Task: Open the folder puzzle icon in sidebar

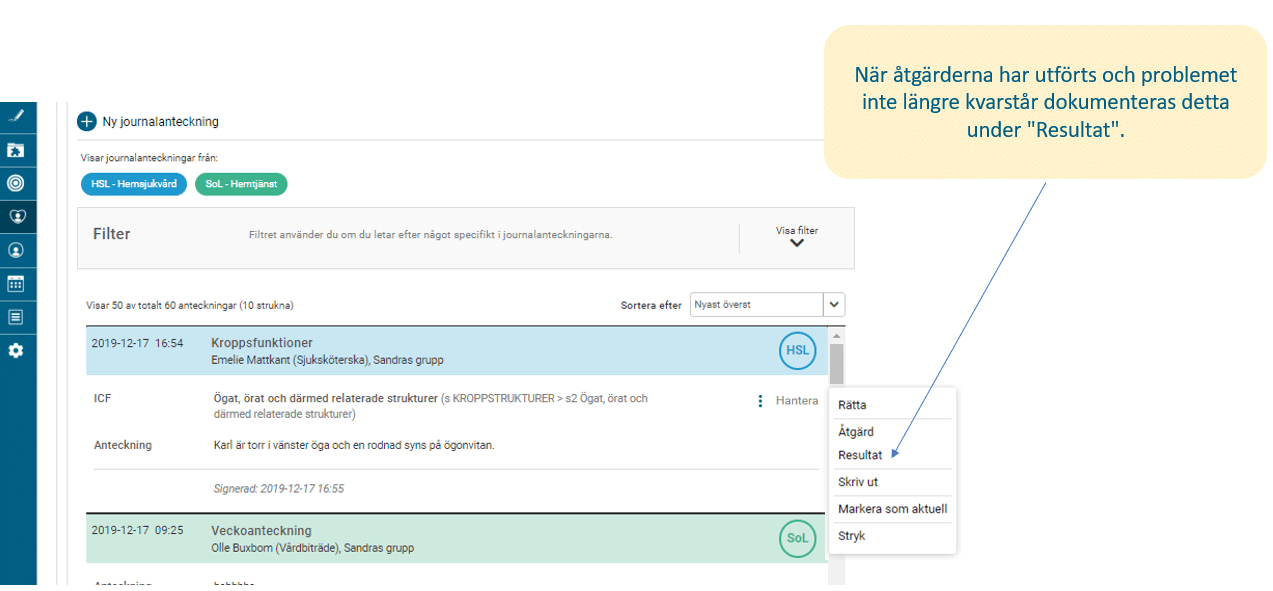Action: tap(16, 150)
